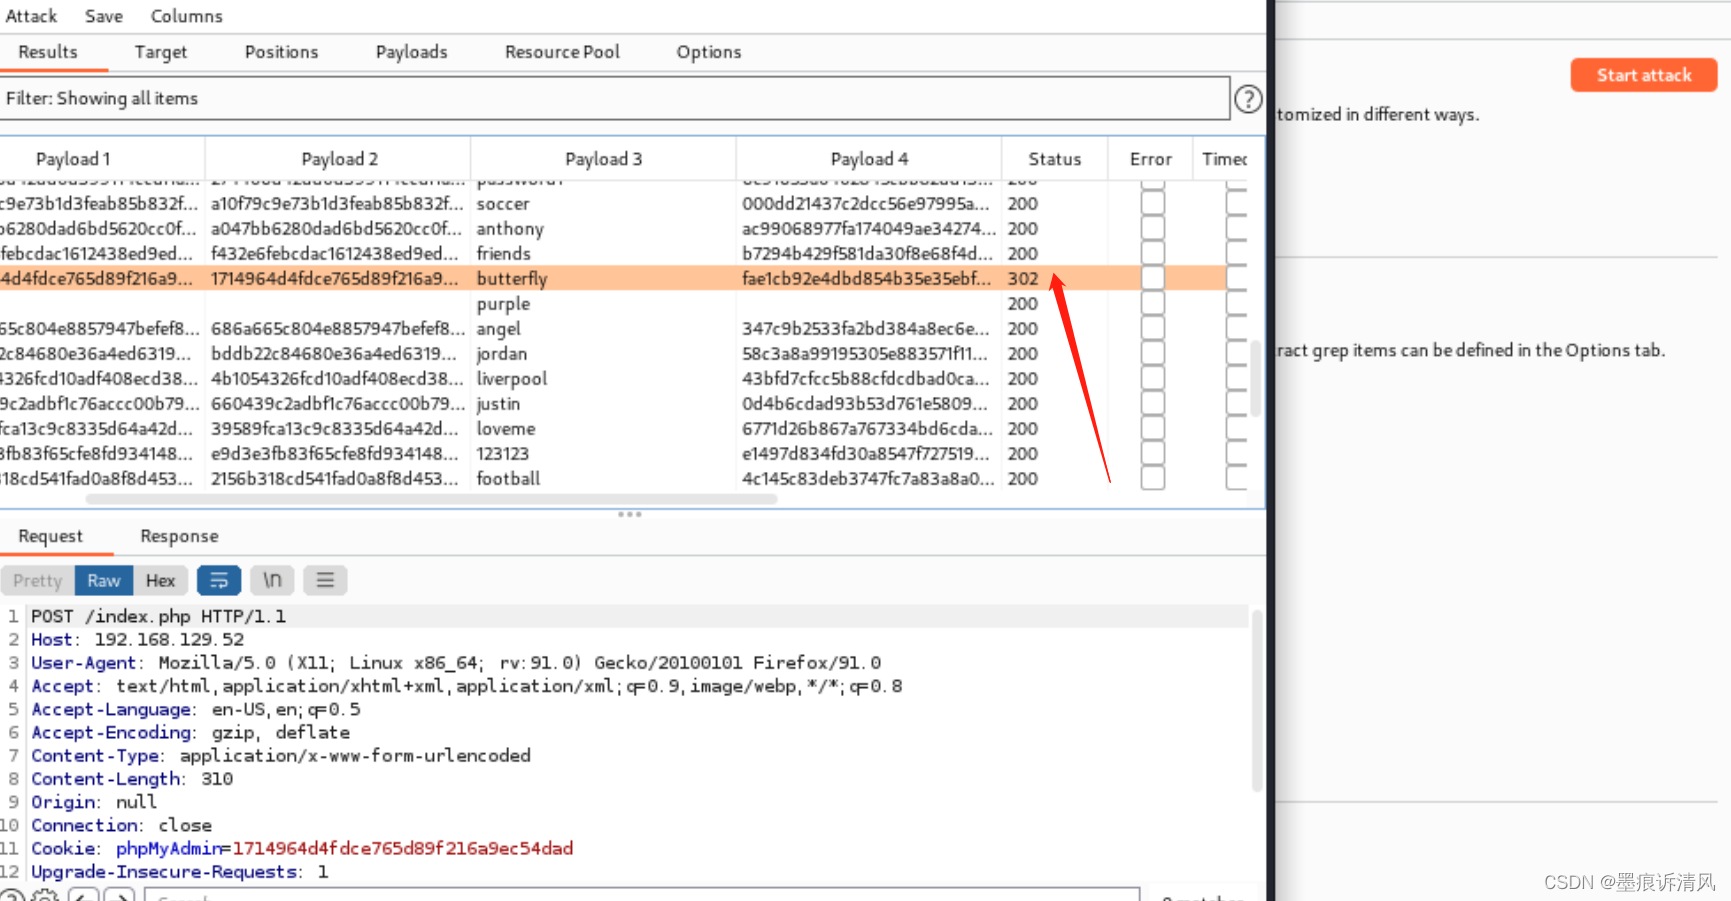Check the Error checkbox on the butterfly 302 row
This screenshot has height=901, width=1731.
1152,278
